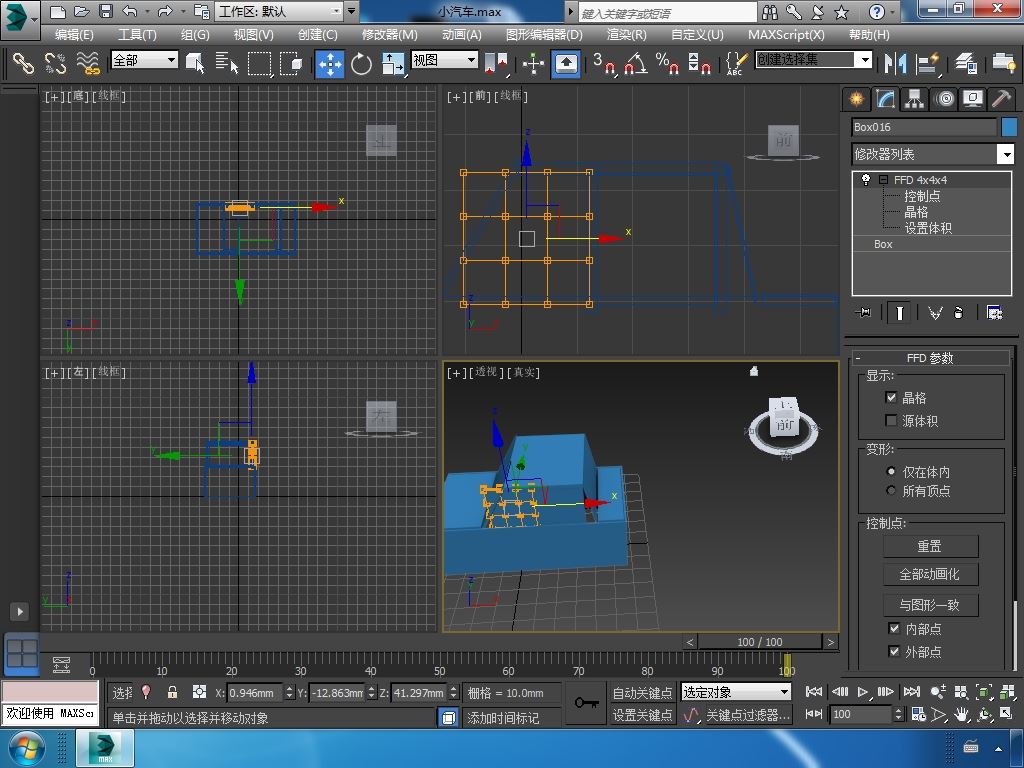Open Configure Modifier Sets icon
1024x768 pixels.
click(x=995, y=313)
